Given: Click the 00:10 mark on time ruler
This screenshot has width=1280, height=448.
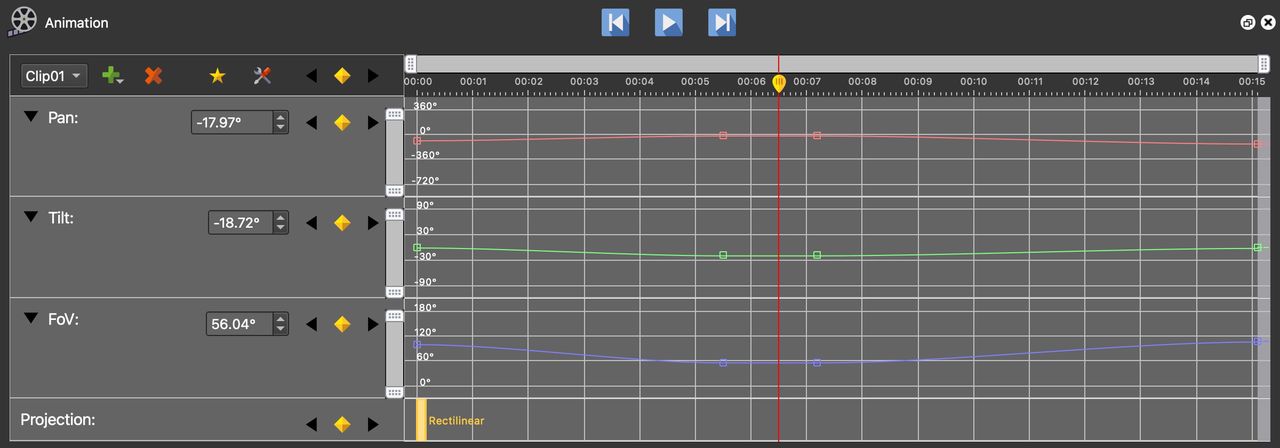Looking at the screenshot, I should [973, 81].
